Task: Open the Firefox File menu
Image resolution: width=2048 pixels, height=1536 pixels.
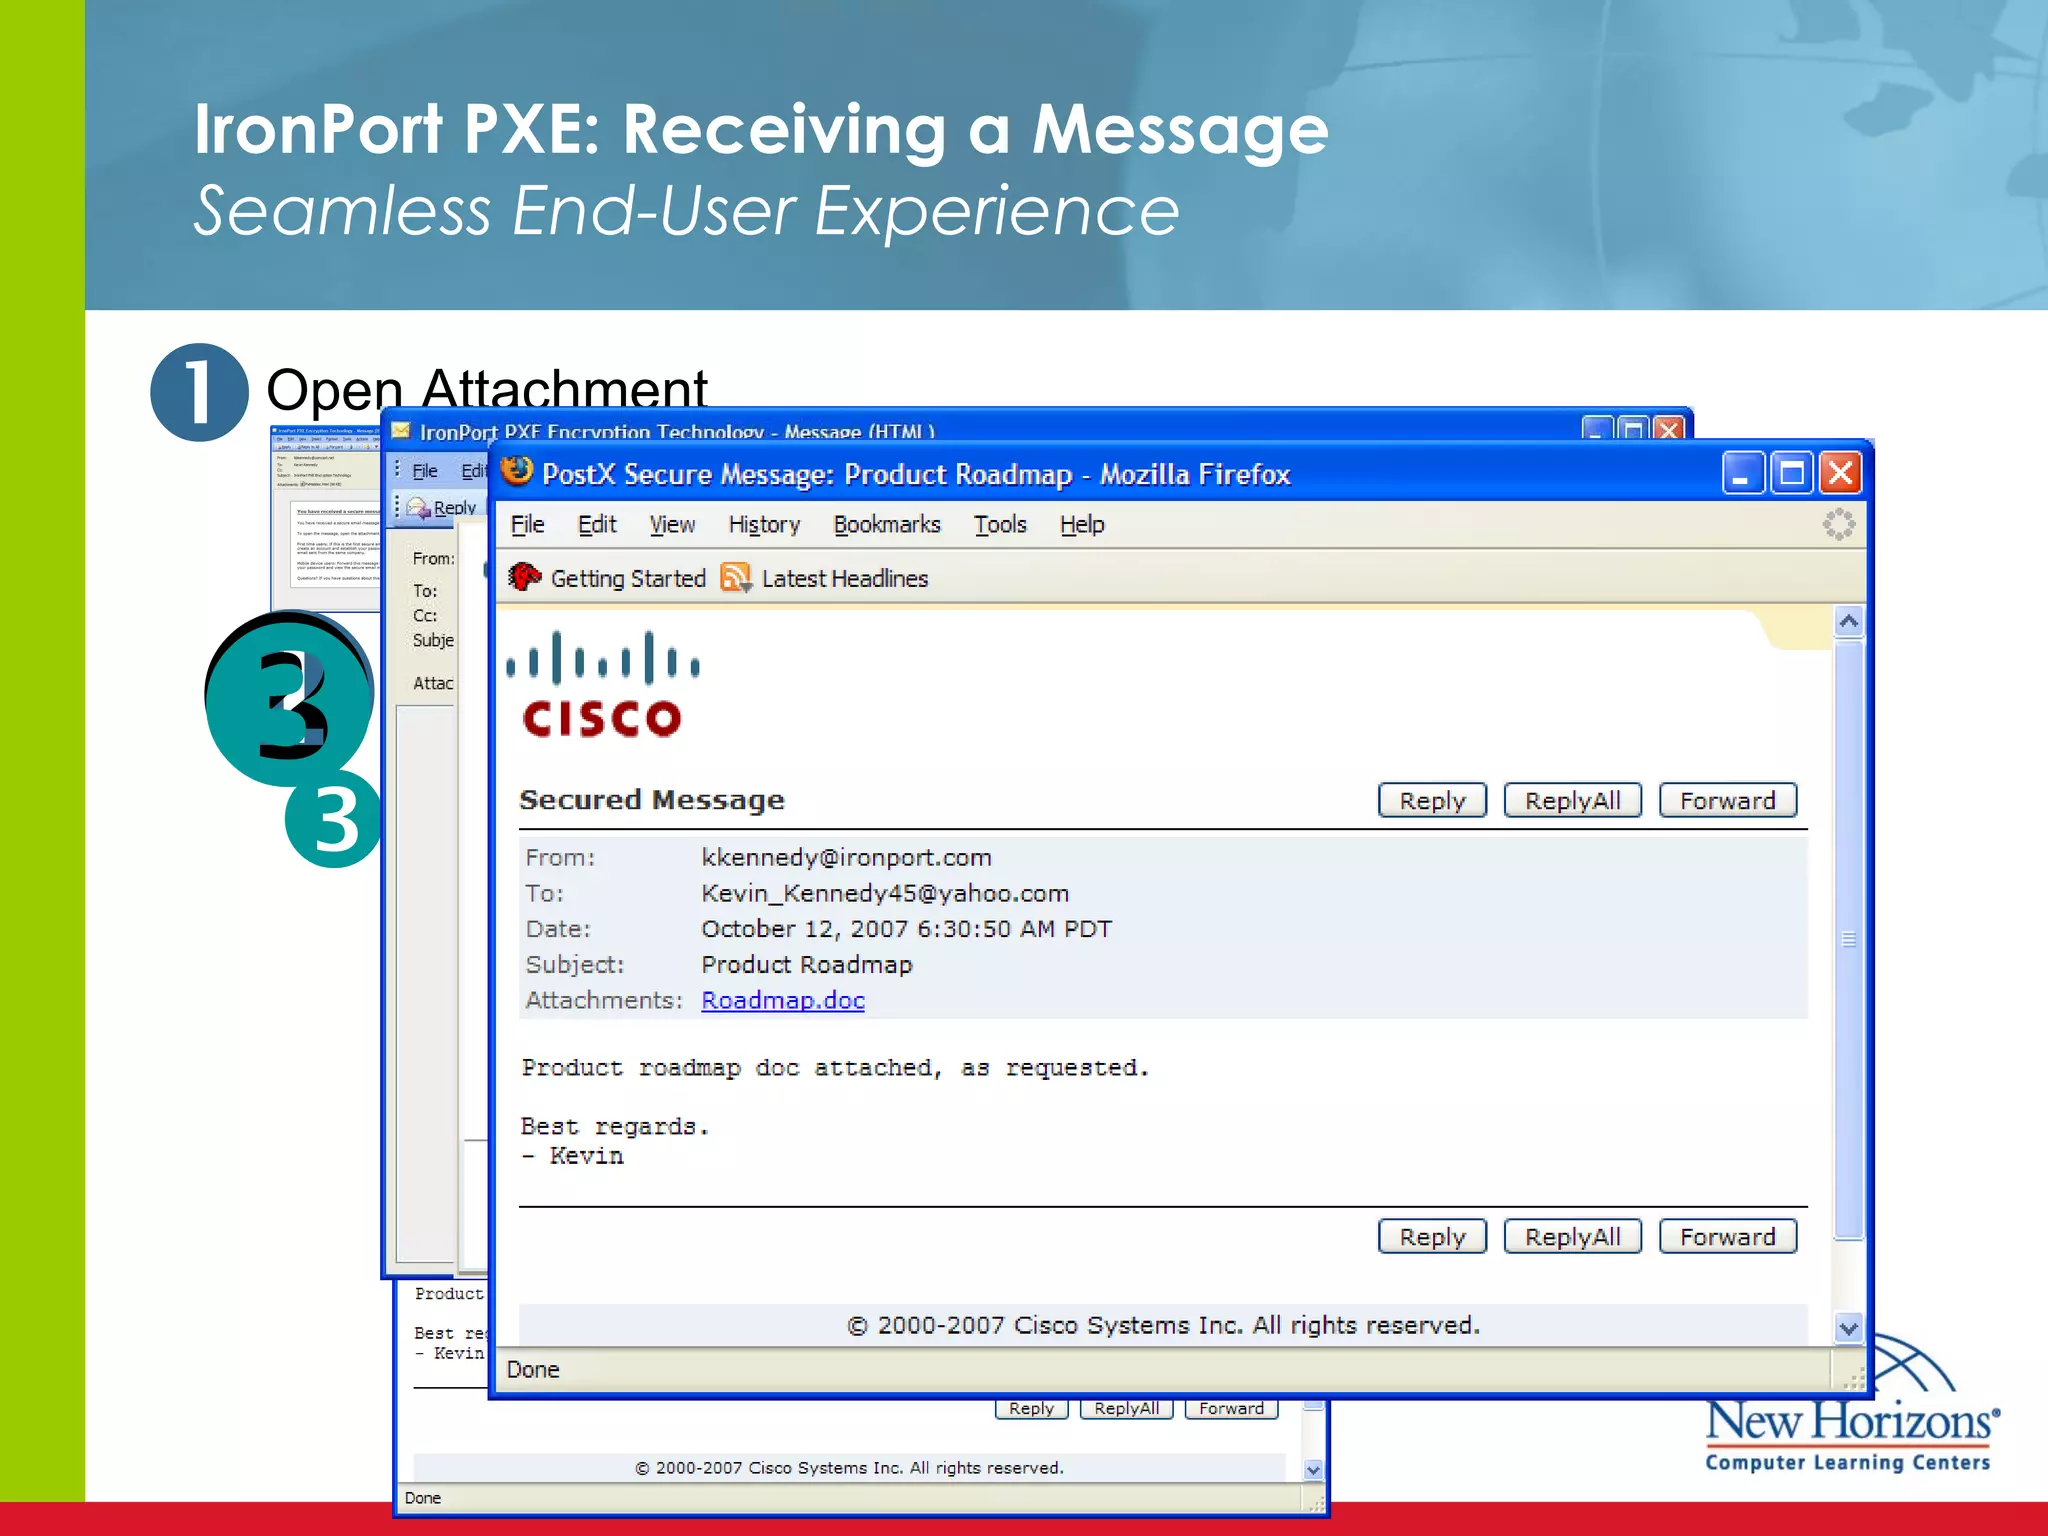Action: tap(527, 525)
